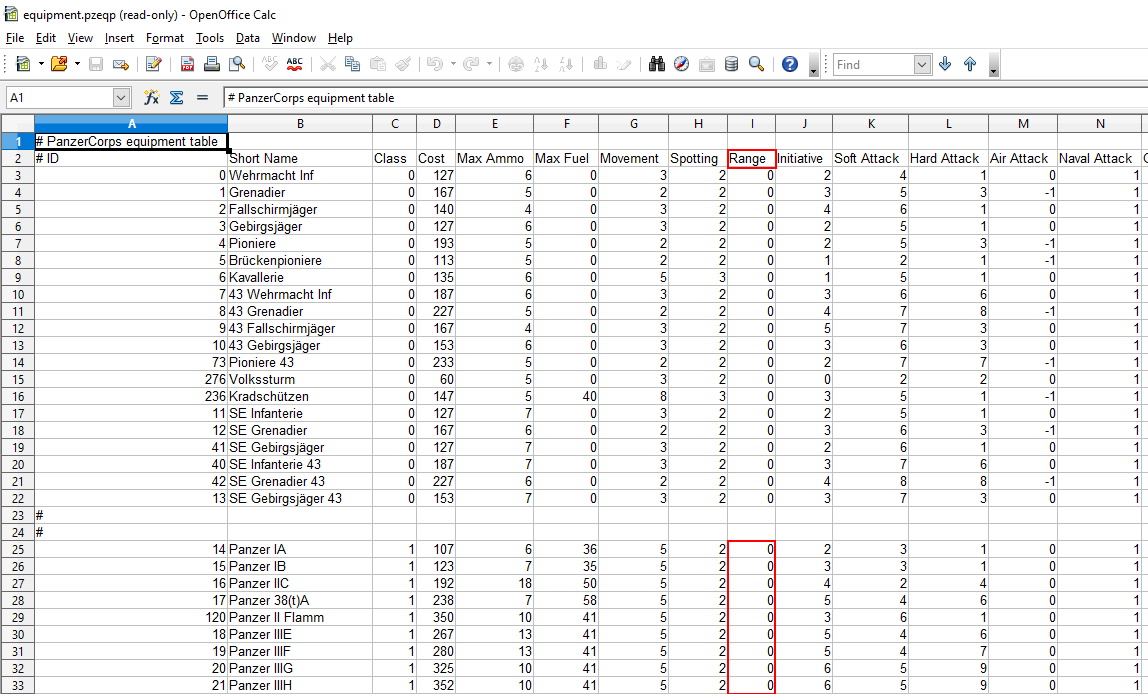Click Find Next down arrow

[945, 64]
